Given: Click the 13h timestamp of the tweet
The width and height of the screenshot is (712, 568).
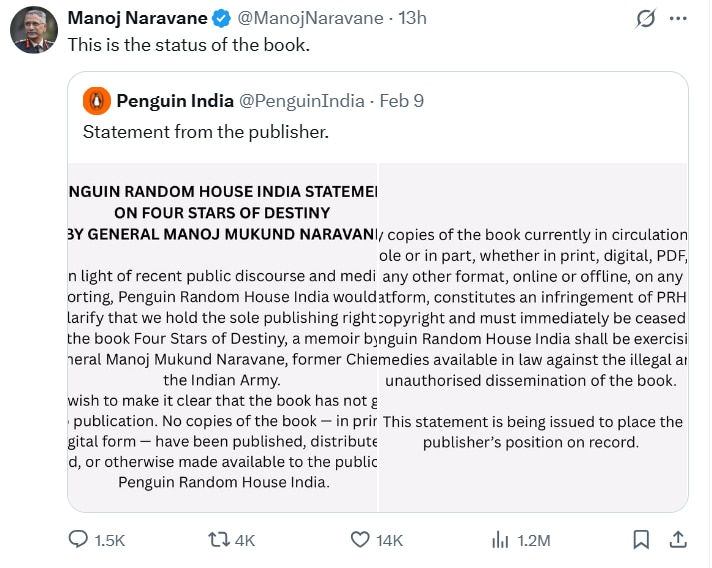Looking at the screenshot, I should [411, 19].
